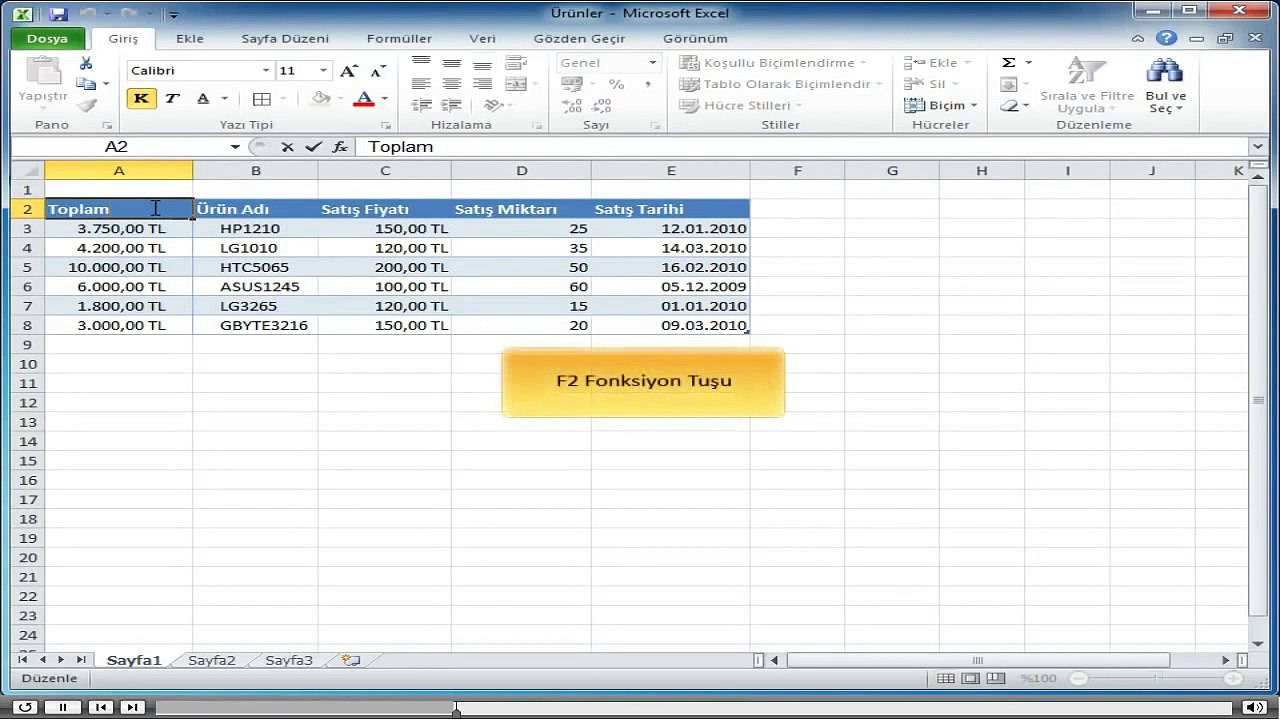Click the video progress bar marker

click(456, 709)
